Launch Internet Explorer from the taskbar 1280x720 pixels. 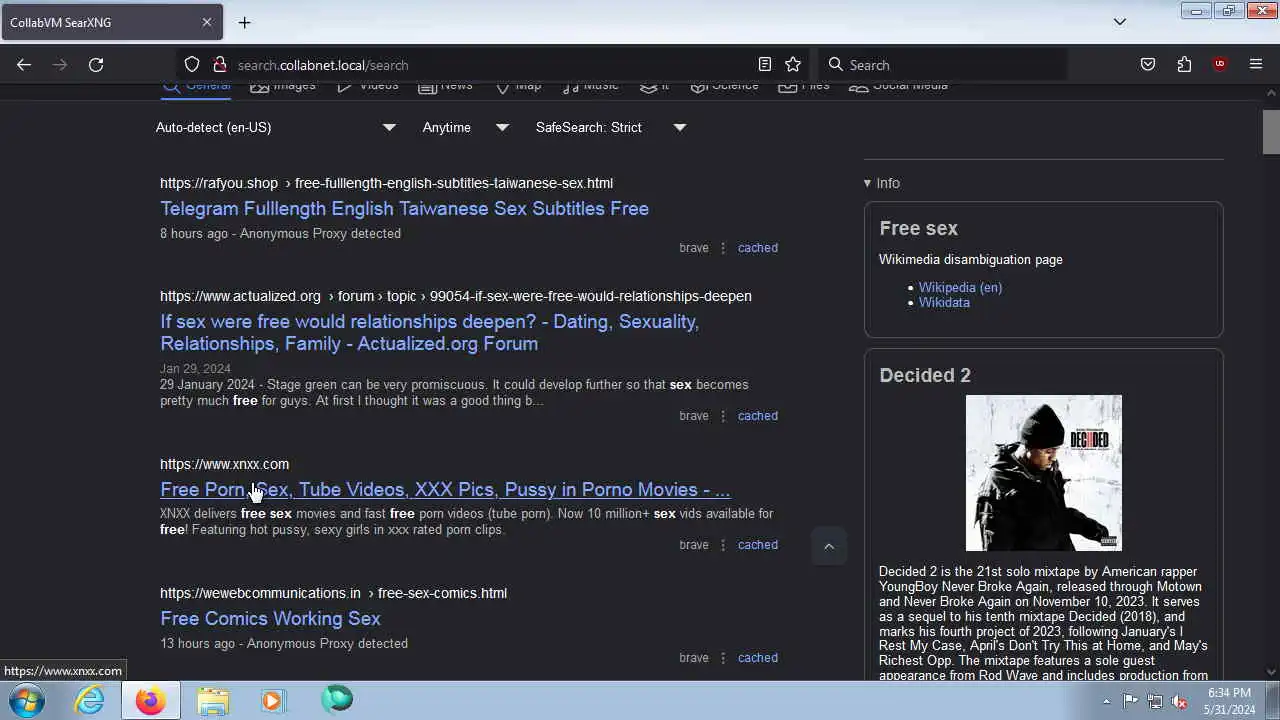pyautogui.click(x=90, y=700)
